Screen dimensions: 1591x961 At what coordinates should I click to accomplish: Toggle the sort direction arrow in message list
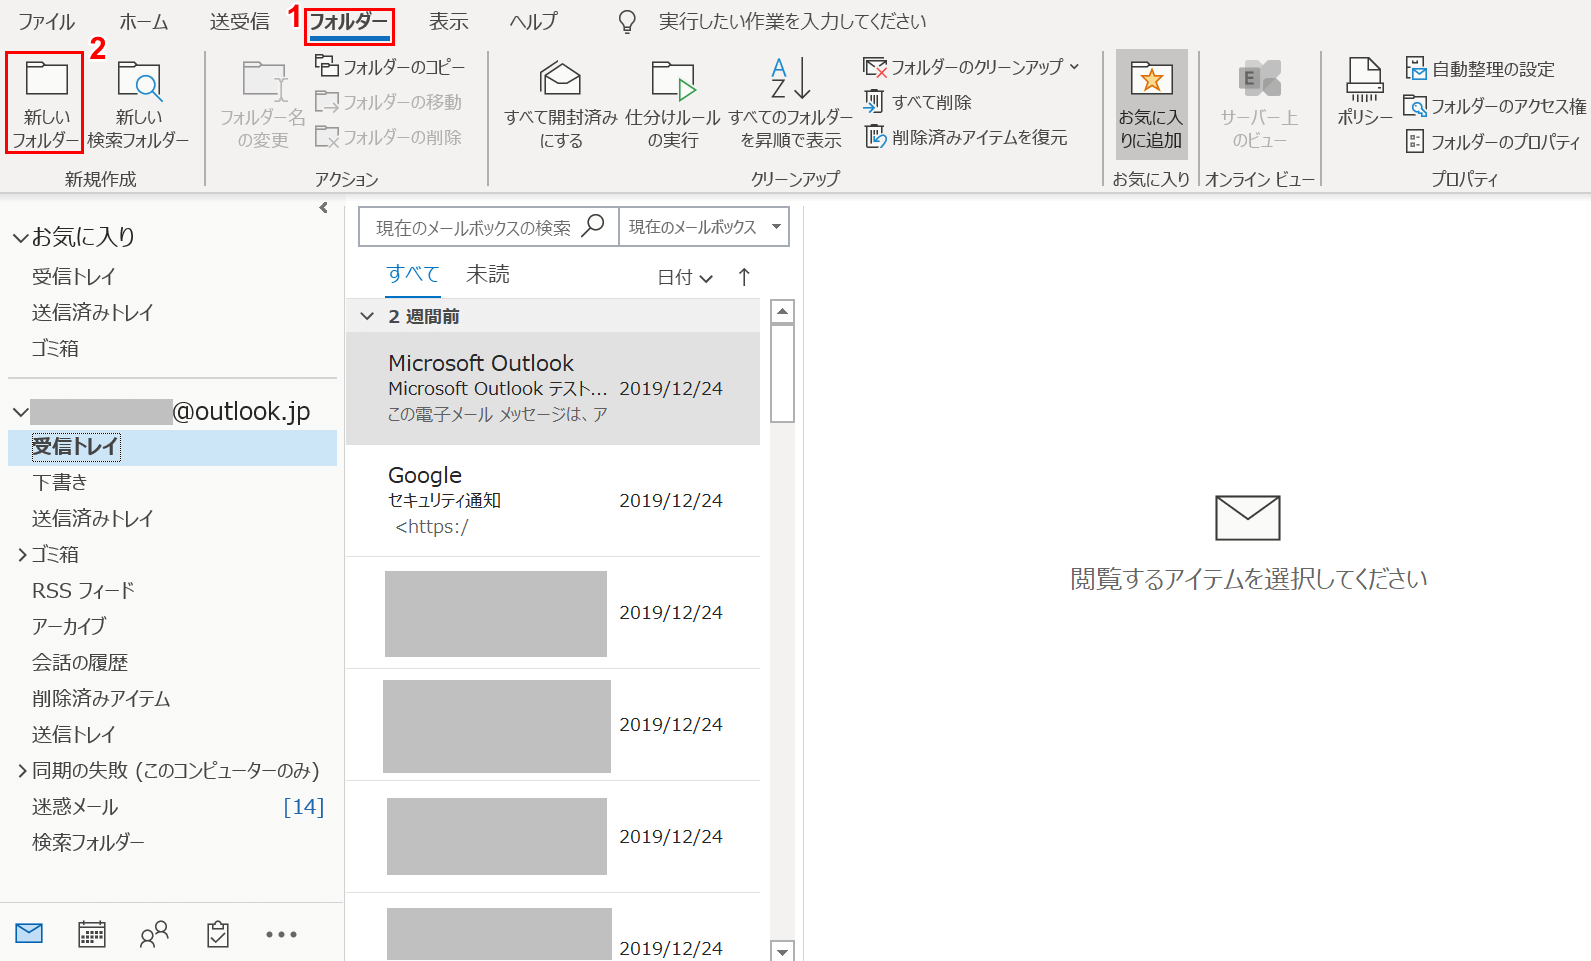click(744, 277)
